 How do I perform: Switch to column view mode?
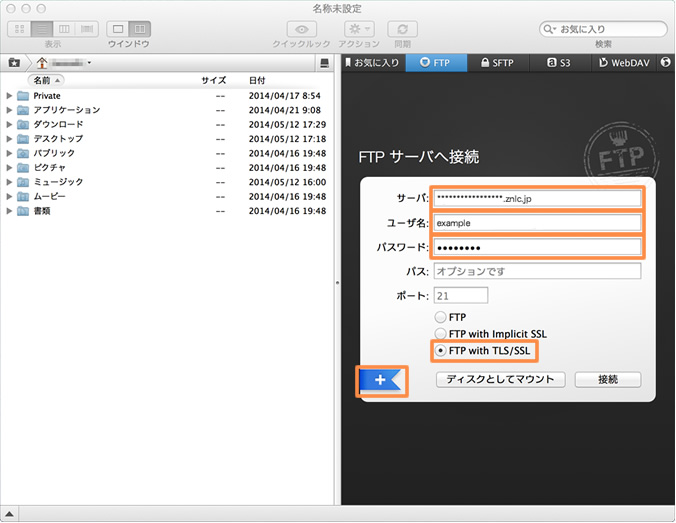click(64, 29)
